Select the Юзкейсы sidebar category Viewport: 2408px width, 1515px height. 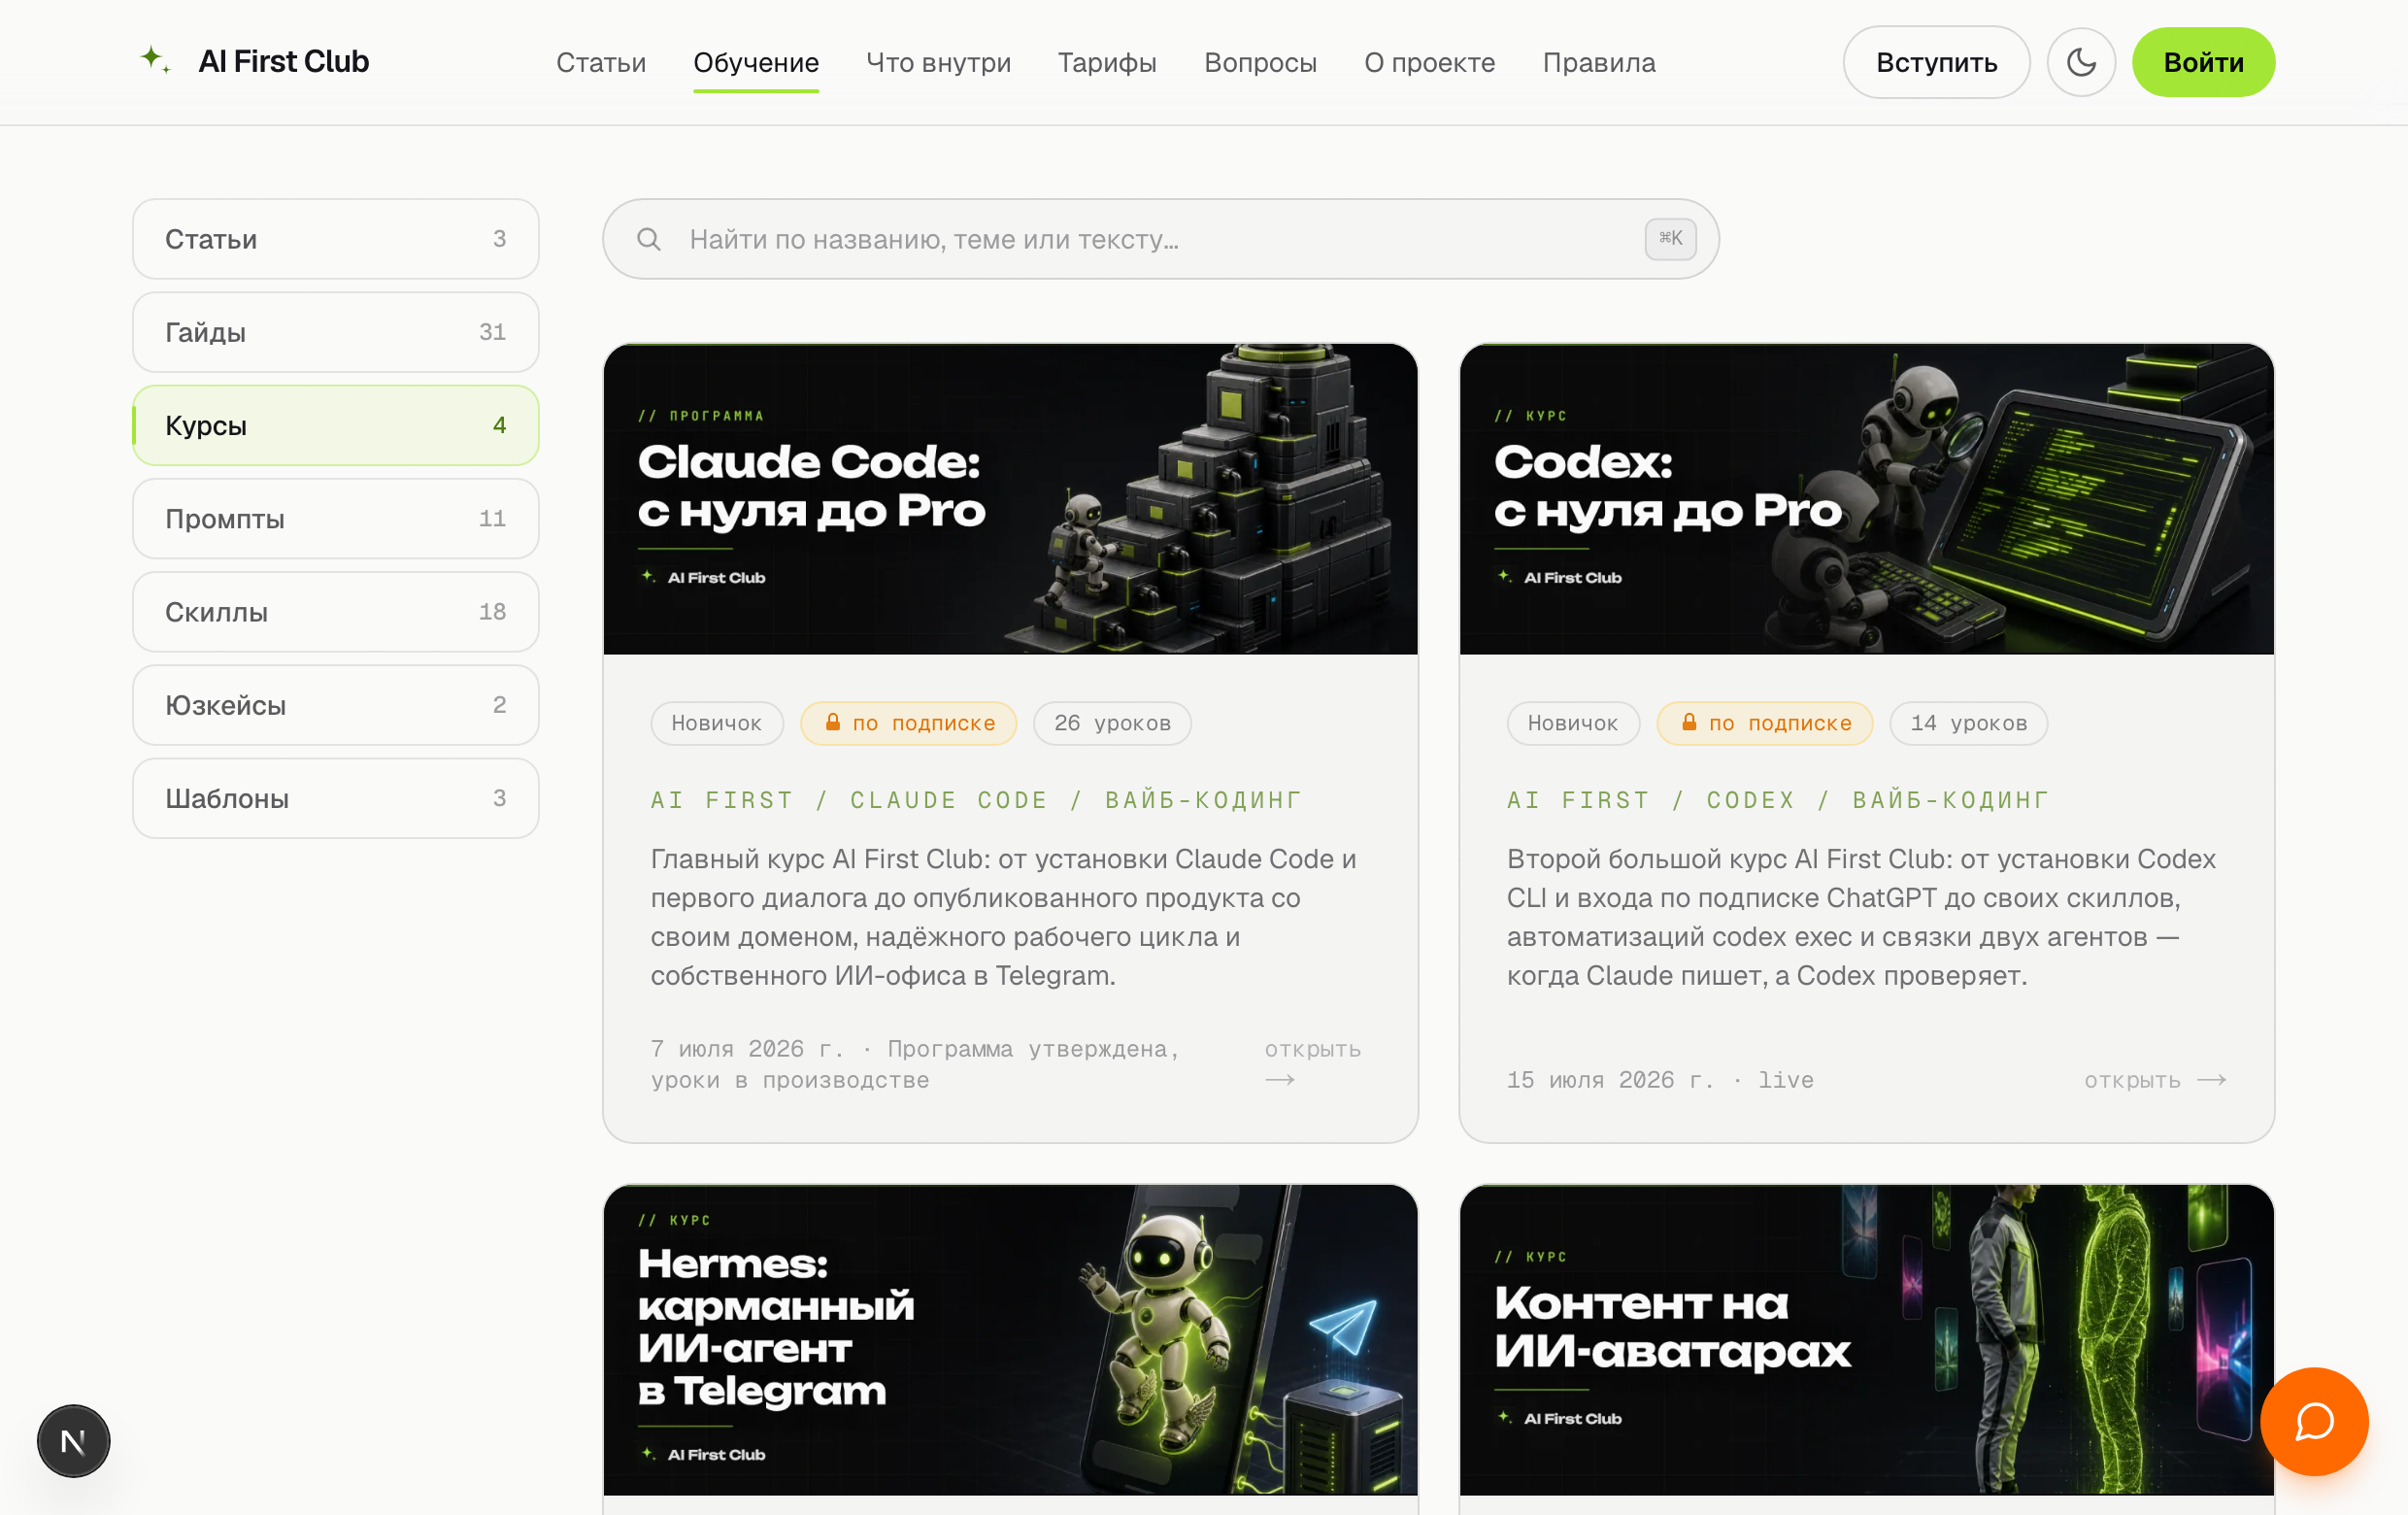coord(336,705)
